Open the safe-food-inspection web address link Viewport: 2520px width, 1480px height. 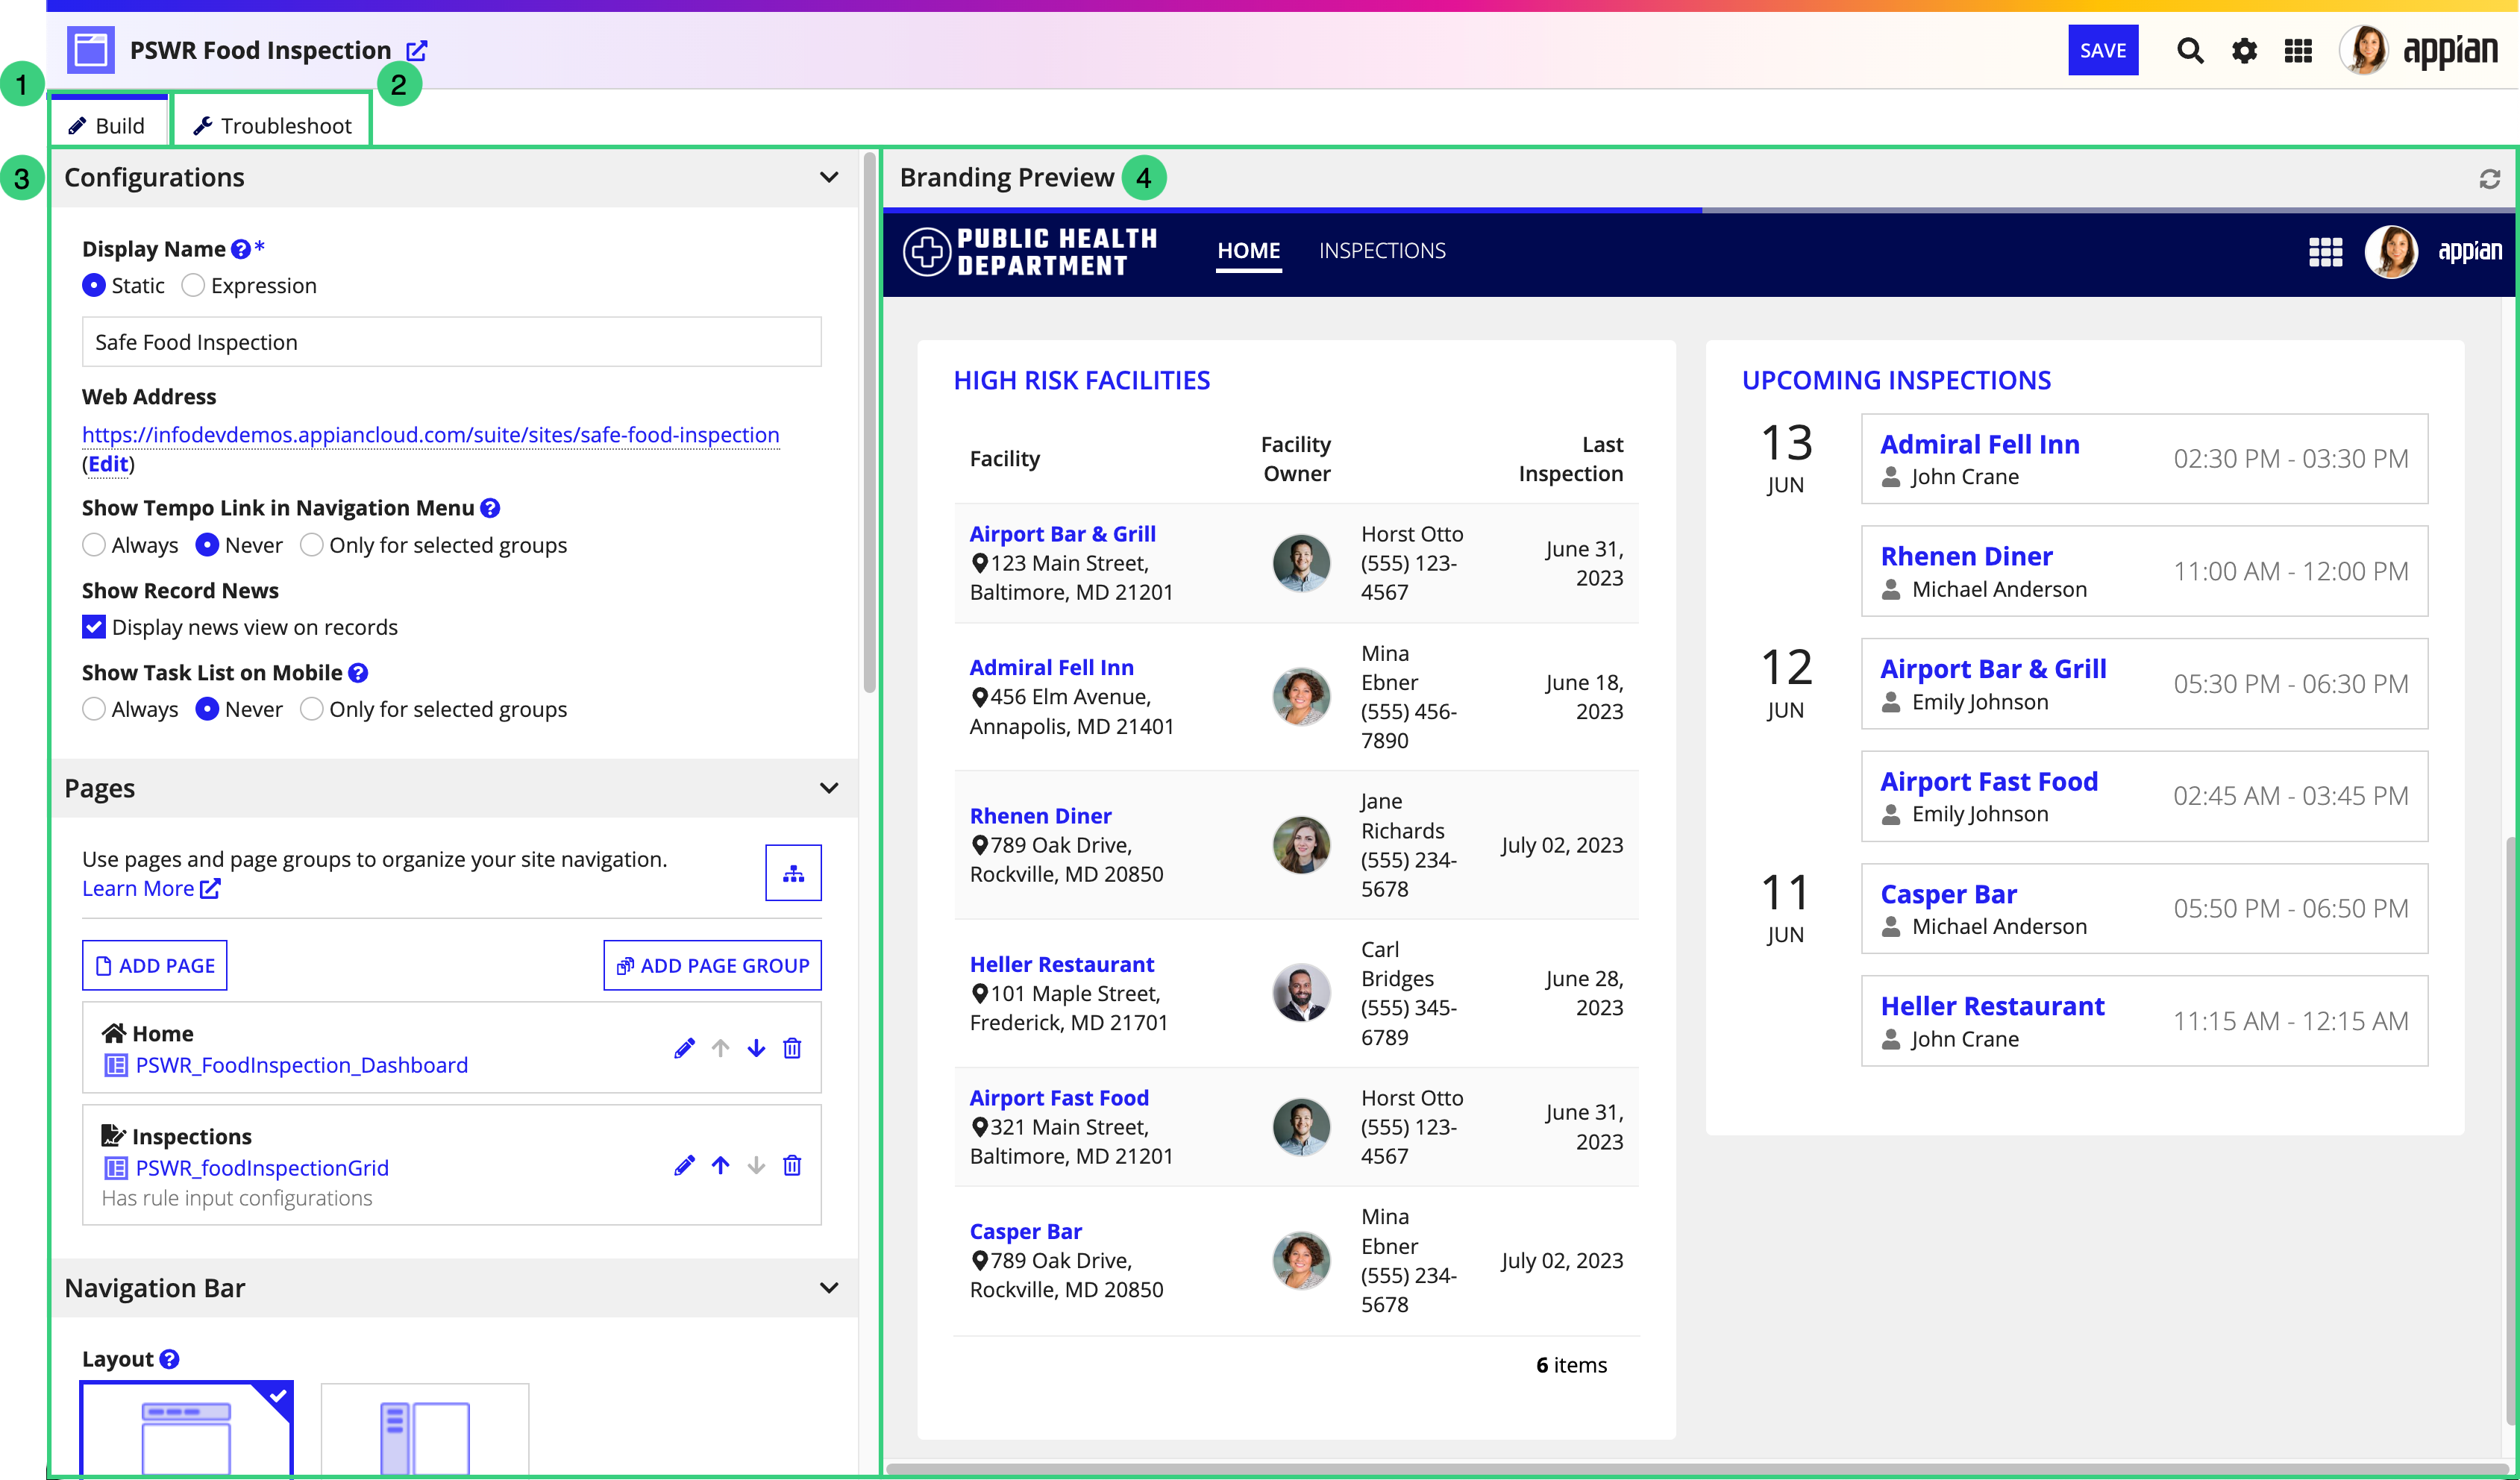430,435
